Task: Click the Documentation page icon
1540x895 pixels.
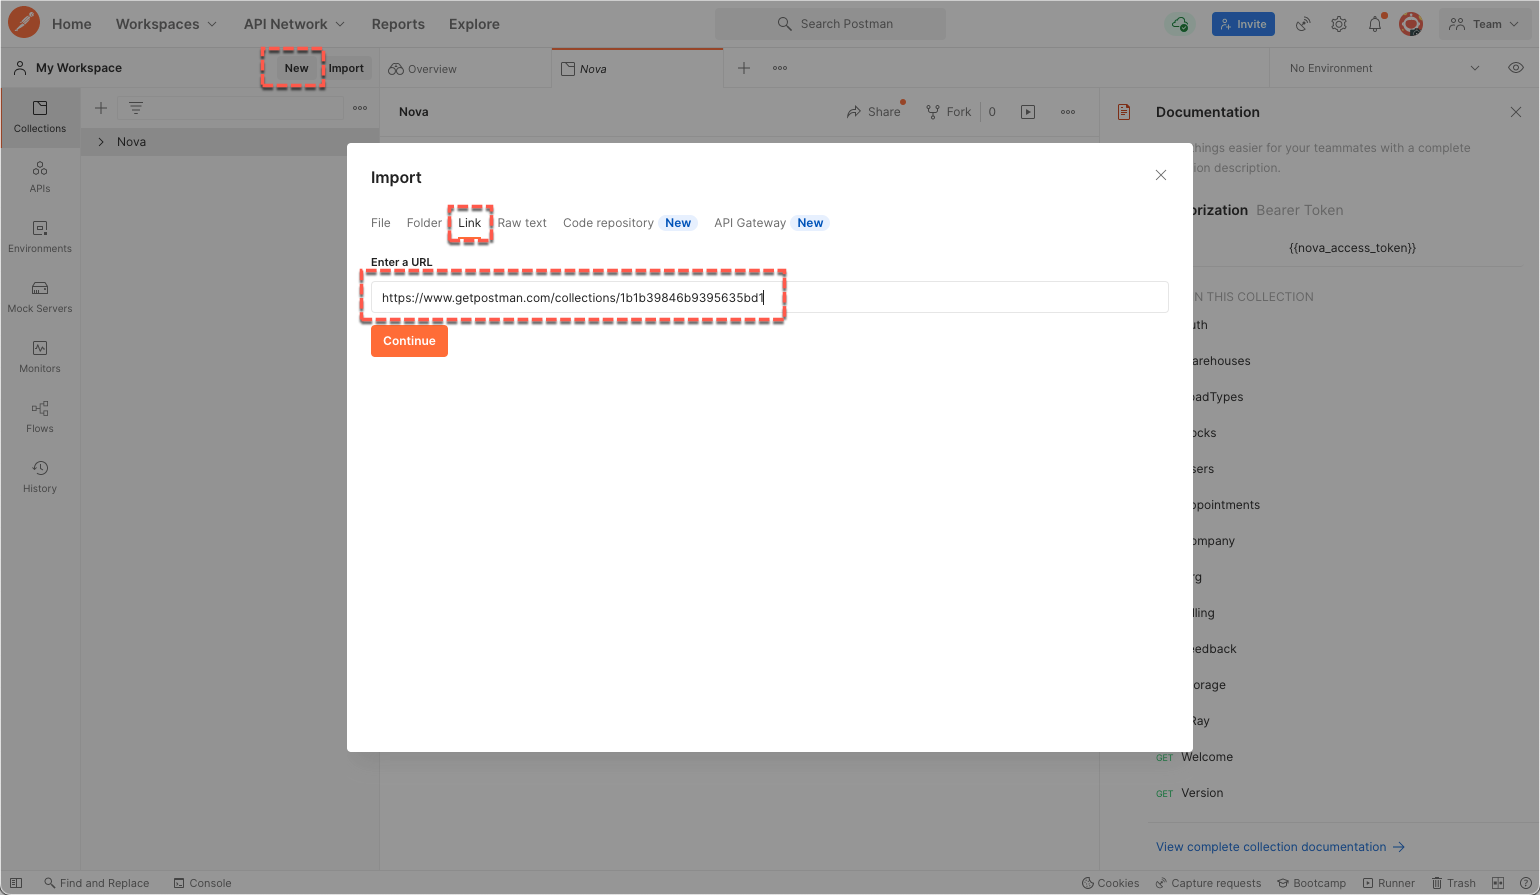Action: click(1124, 112)
